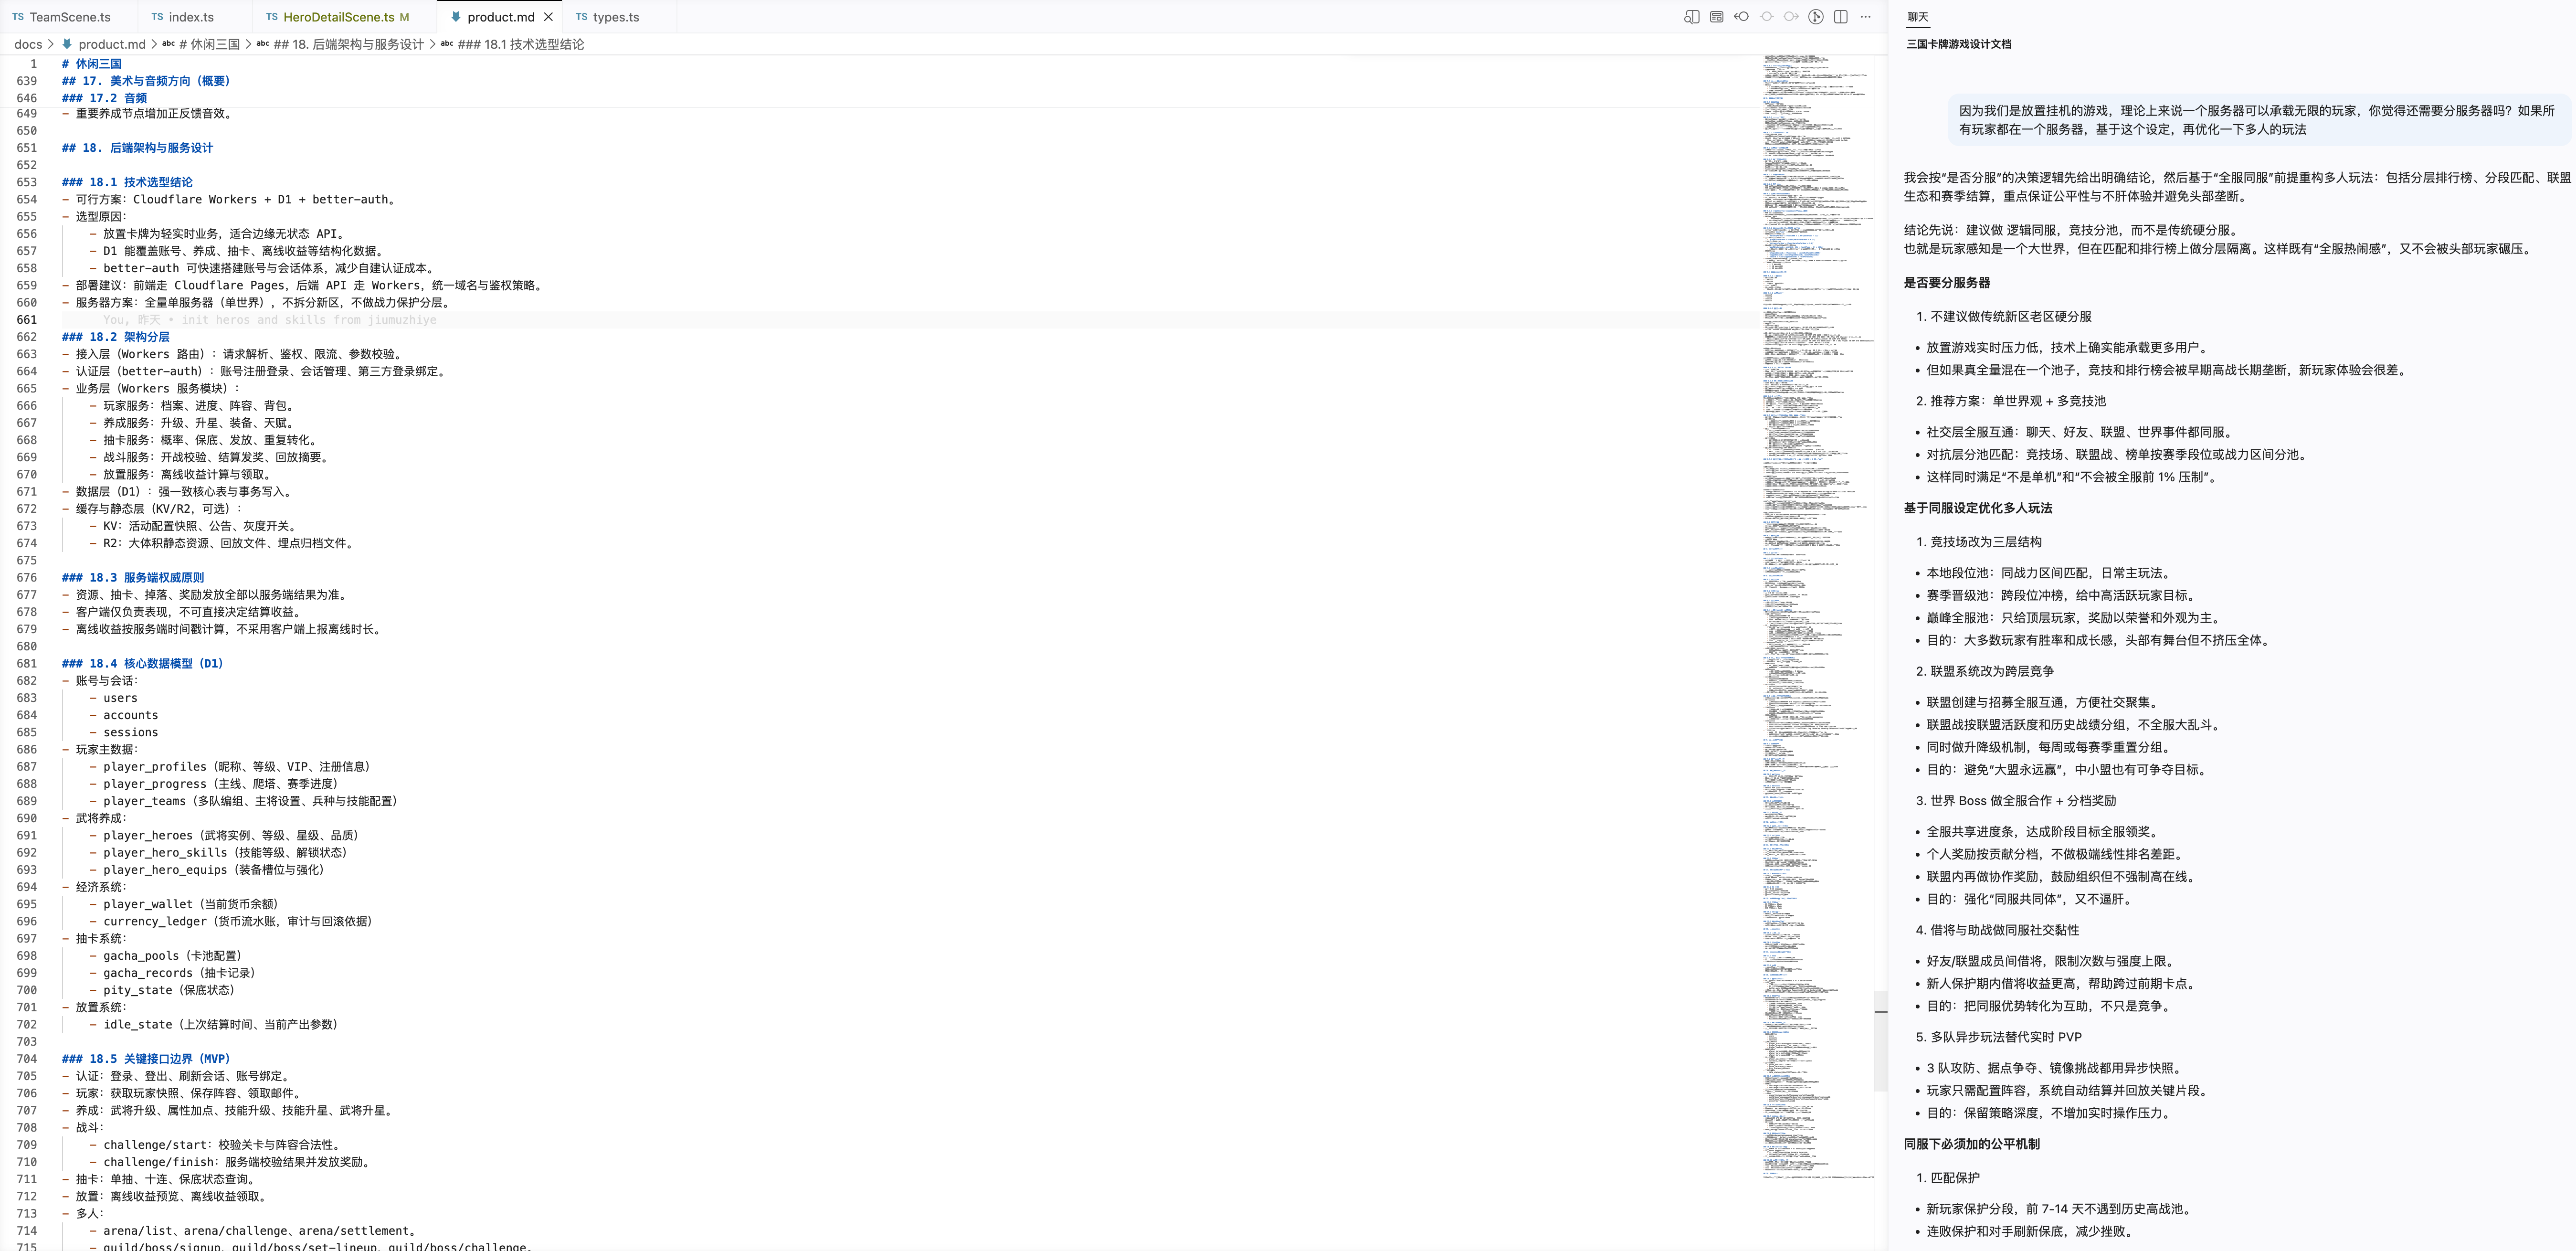
Task: Jump to sticky header '## 17. 美术与音频方向（概要）'
Action: point(146,81)
